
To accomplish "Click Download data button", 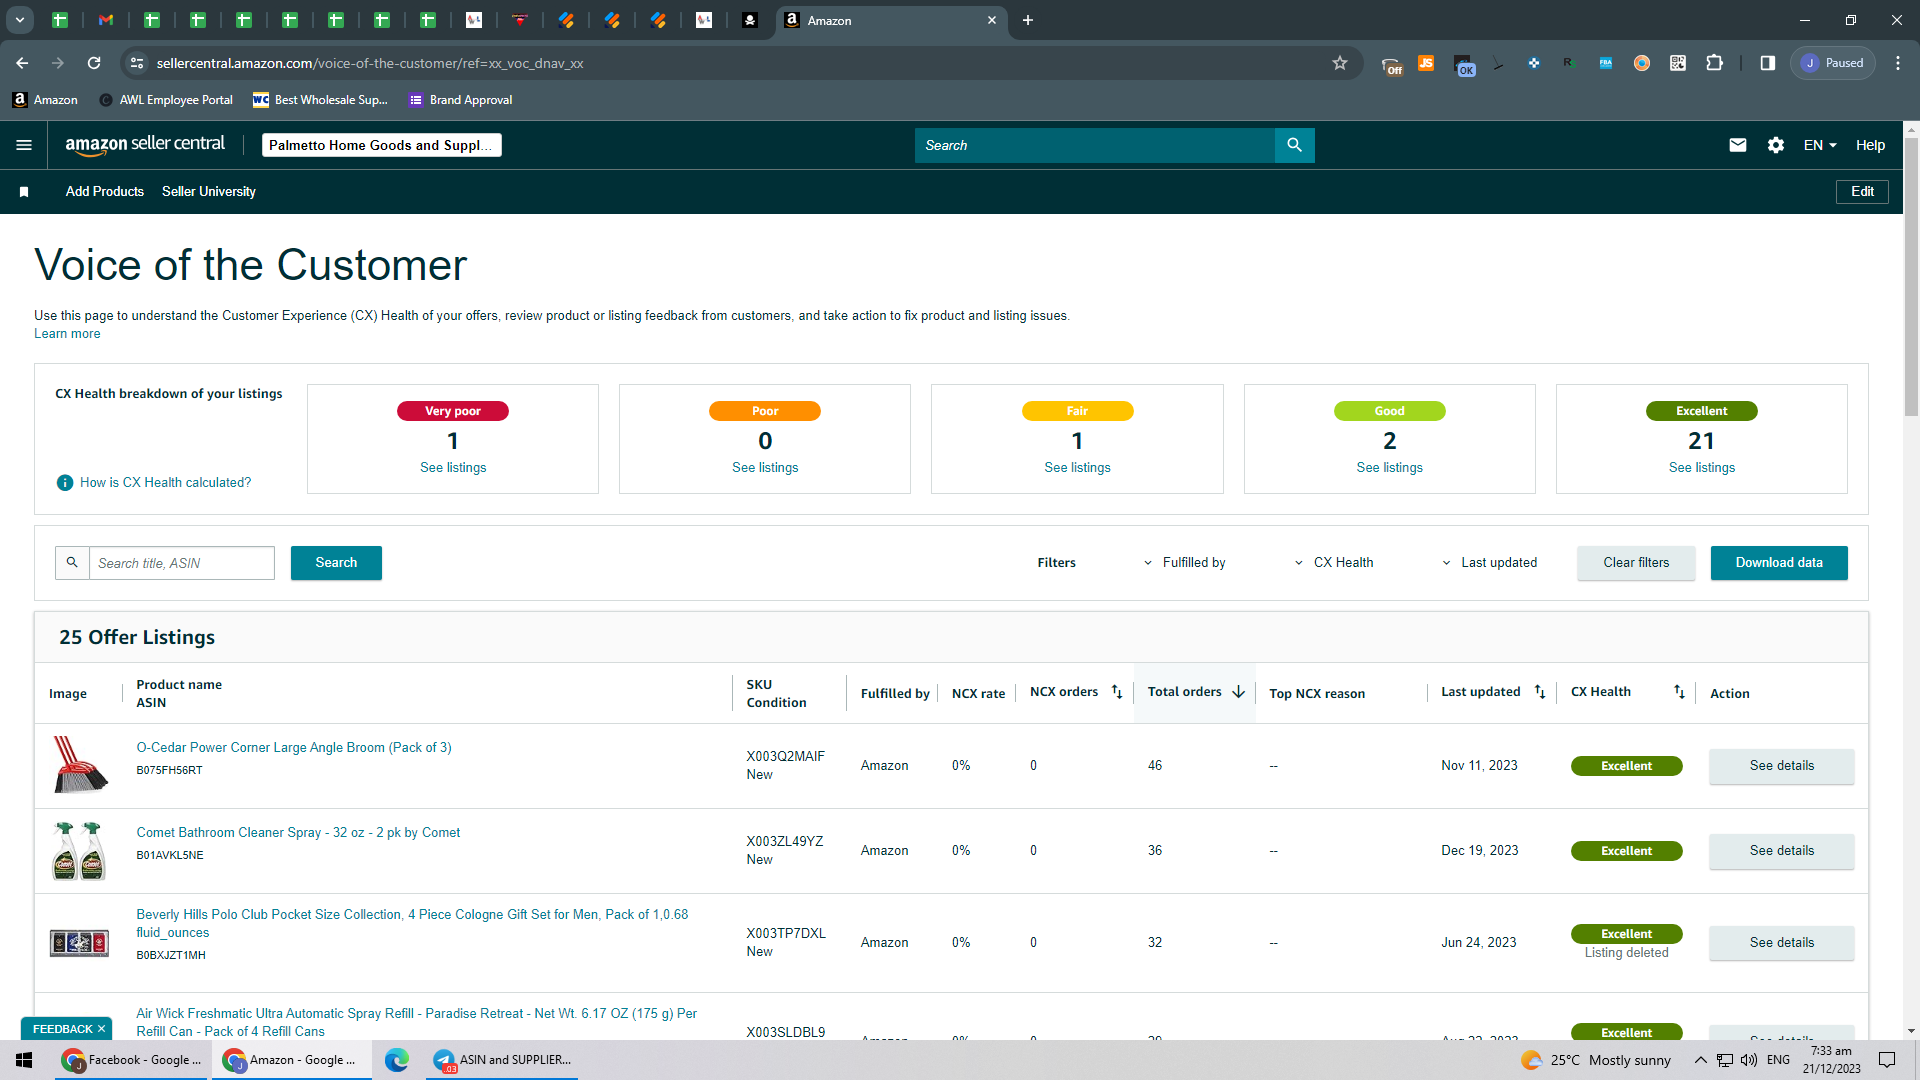I will pos(1779,563).
